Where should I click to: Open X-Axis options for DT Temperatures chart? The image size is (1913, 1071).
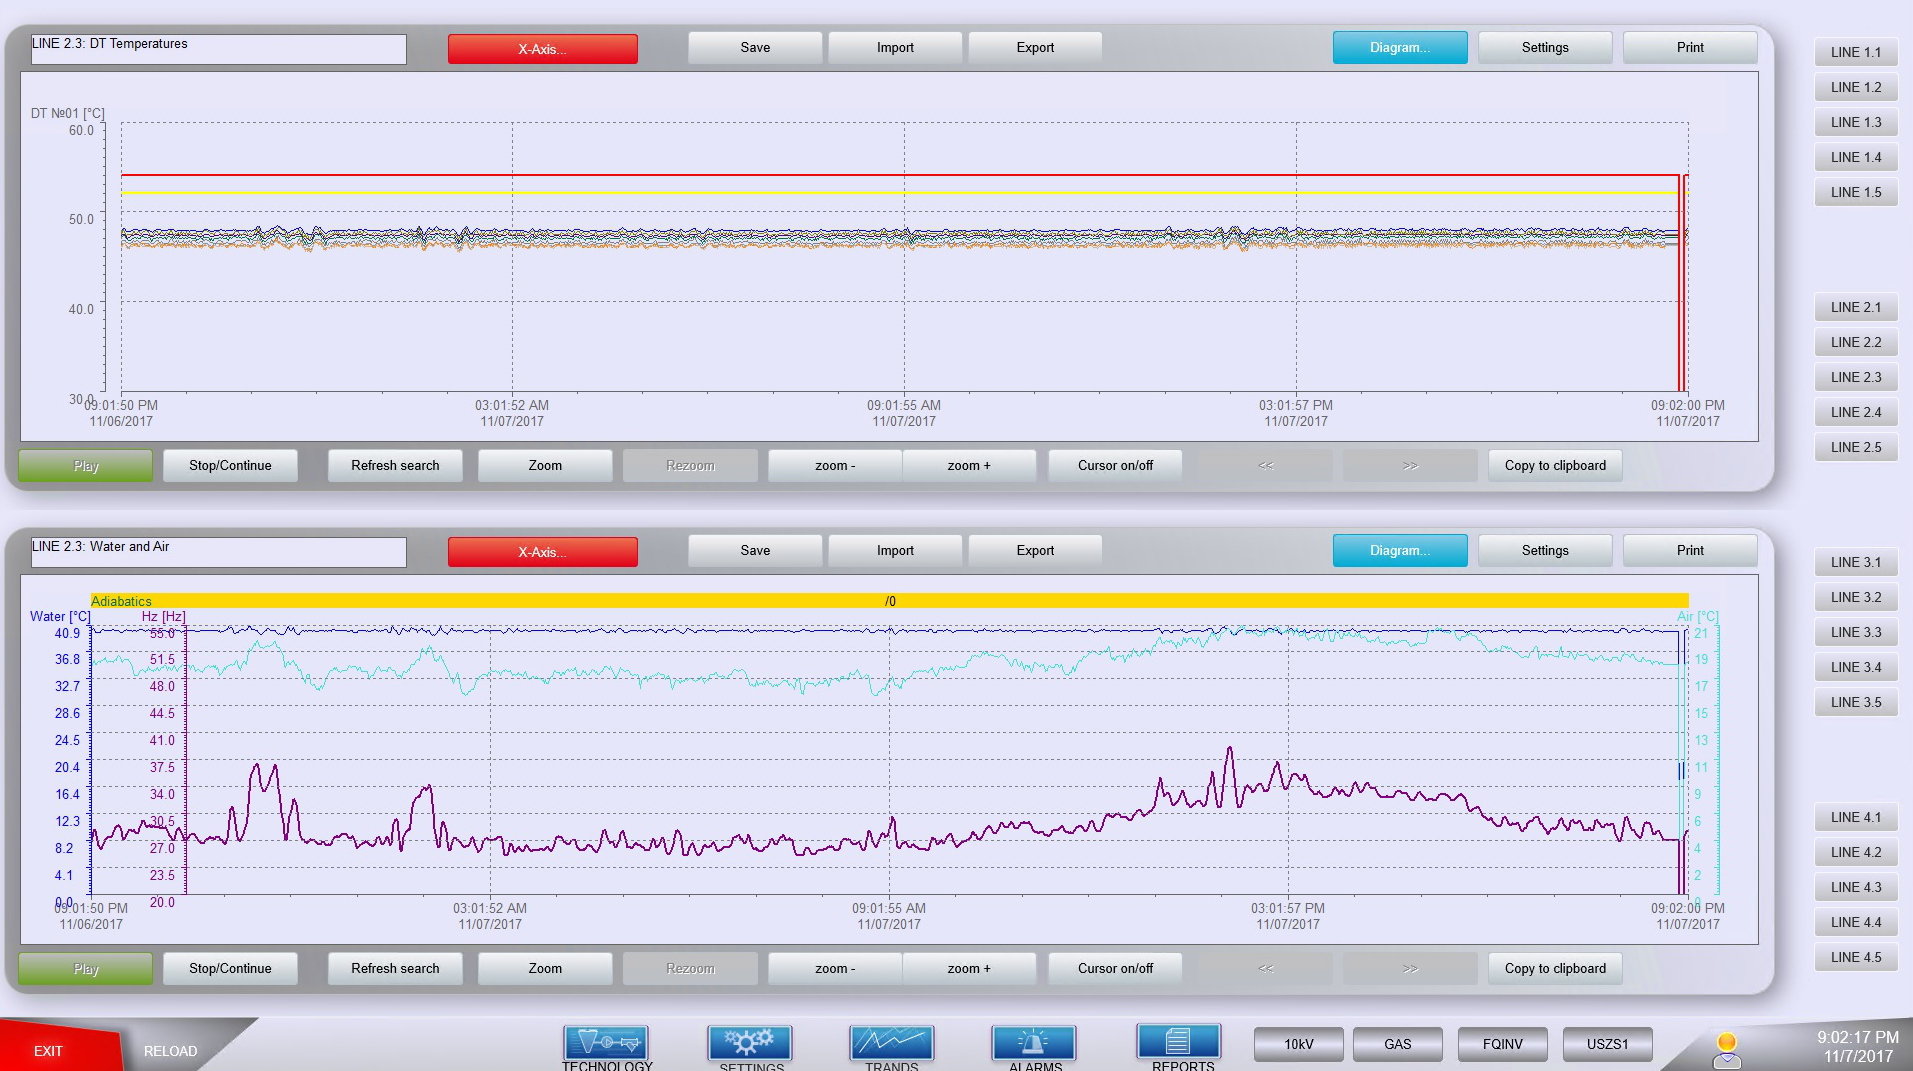point(542,49)
